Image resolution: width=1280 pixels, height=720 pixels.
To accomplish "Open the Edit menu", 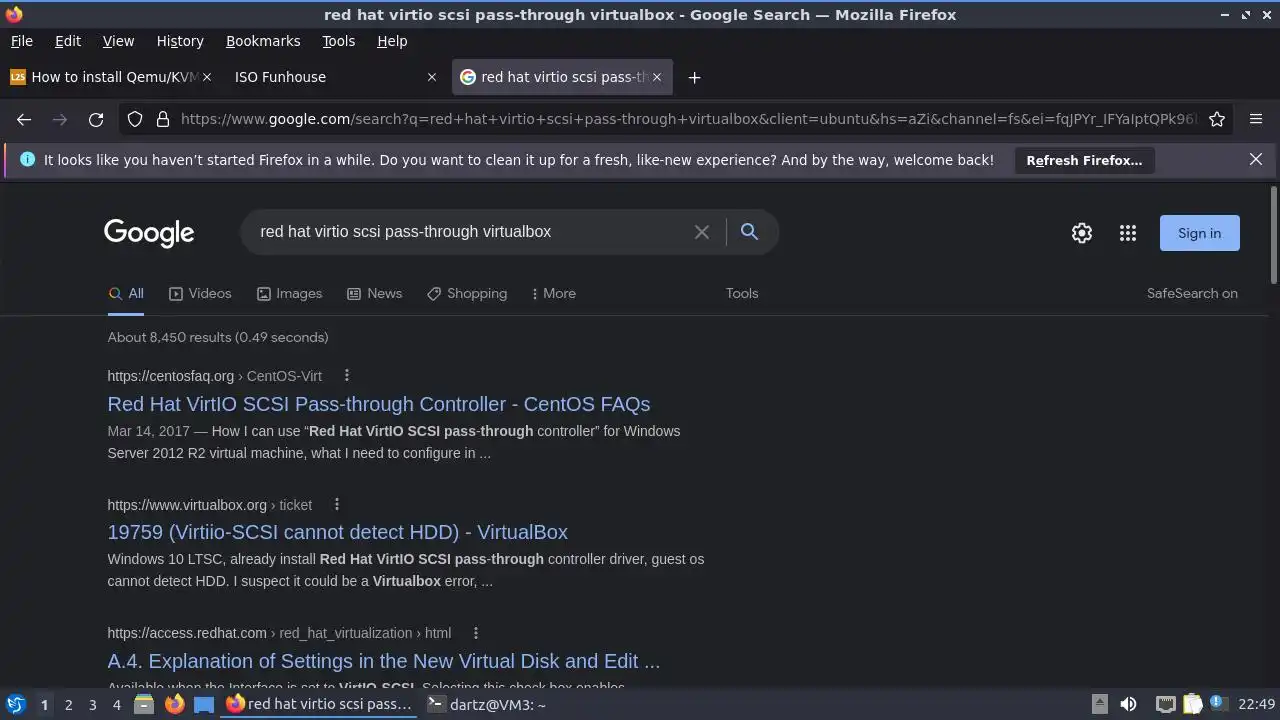I will [68, 41].
